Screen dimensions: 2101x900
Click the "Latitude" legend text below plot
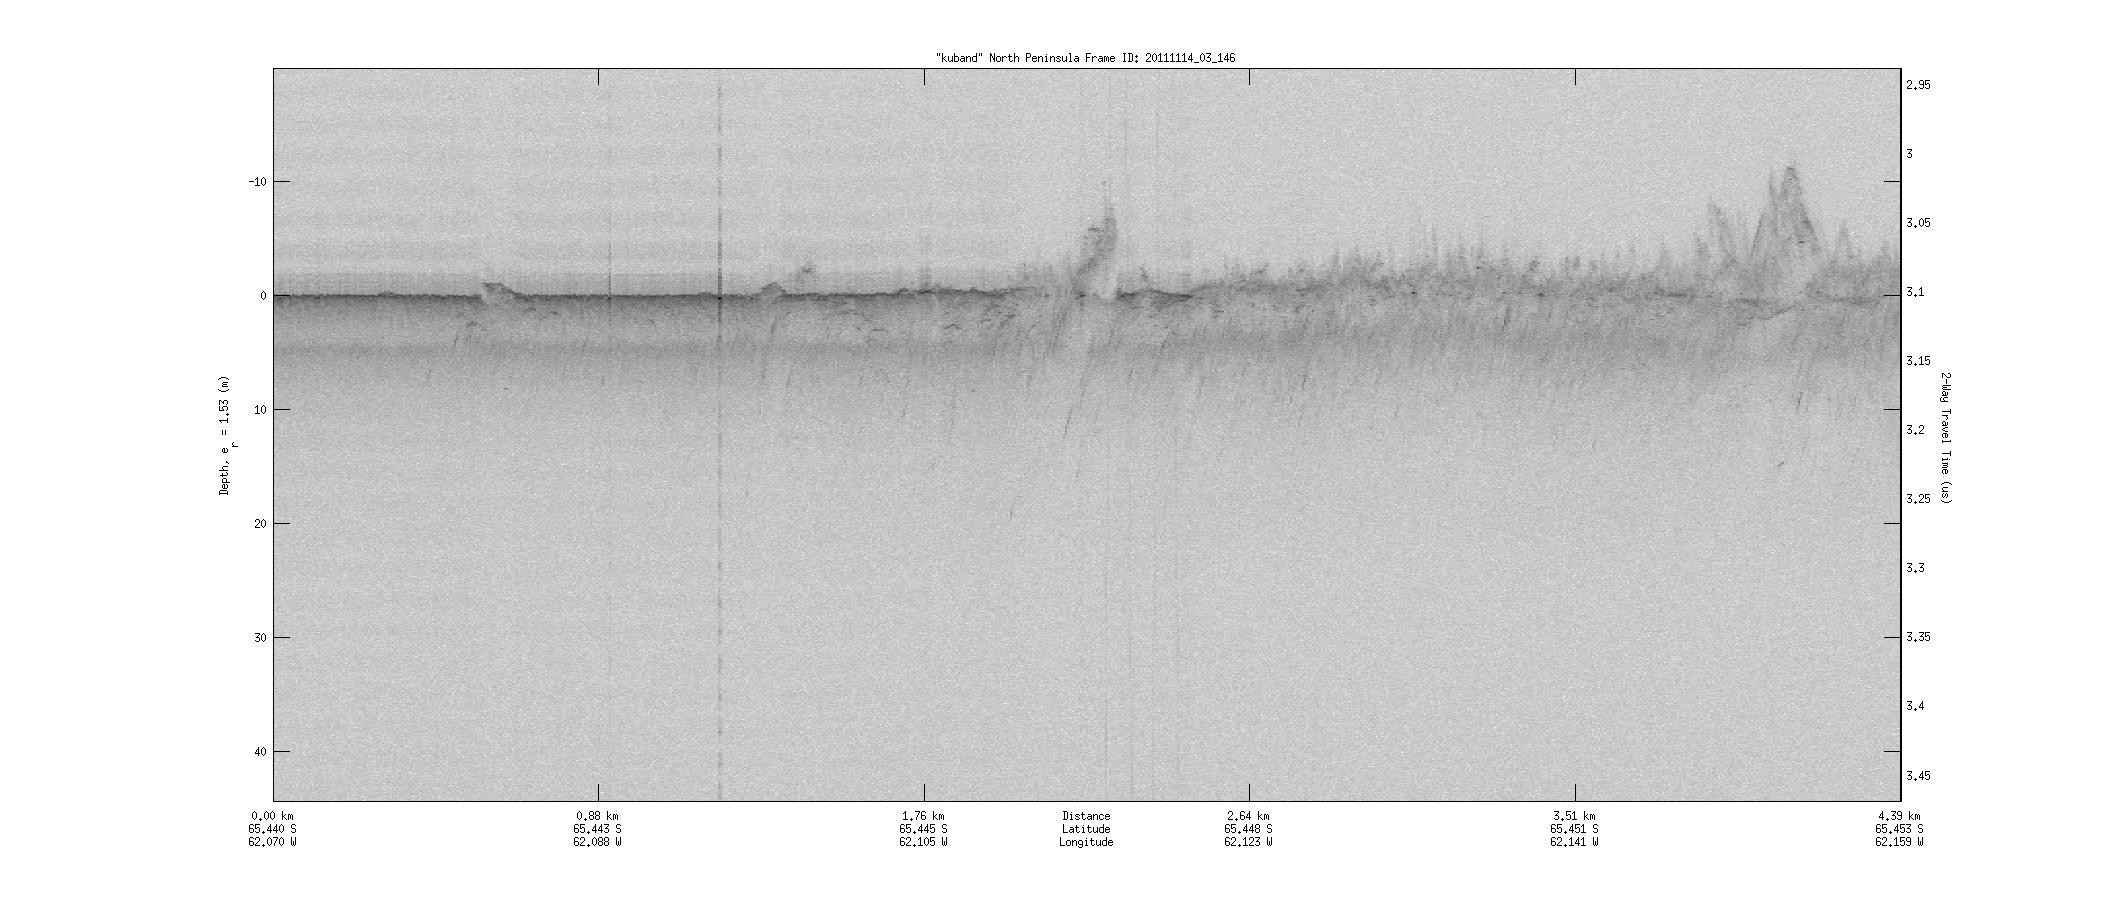click(1086, 829)
